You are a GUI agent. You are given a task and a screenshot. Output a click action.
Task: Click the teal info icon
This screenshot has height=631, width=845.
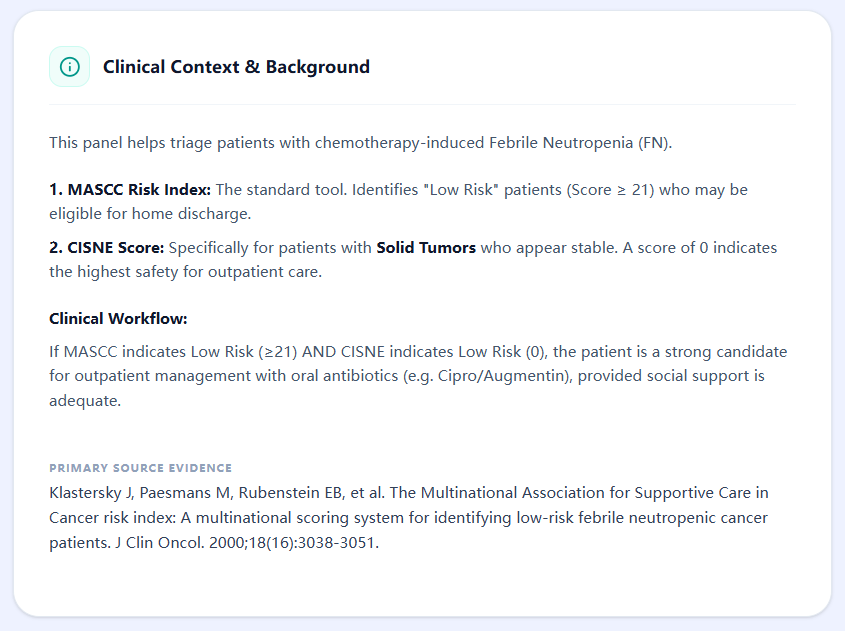tap(69, 67)
